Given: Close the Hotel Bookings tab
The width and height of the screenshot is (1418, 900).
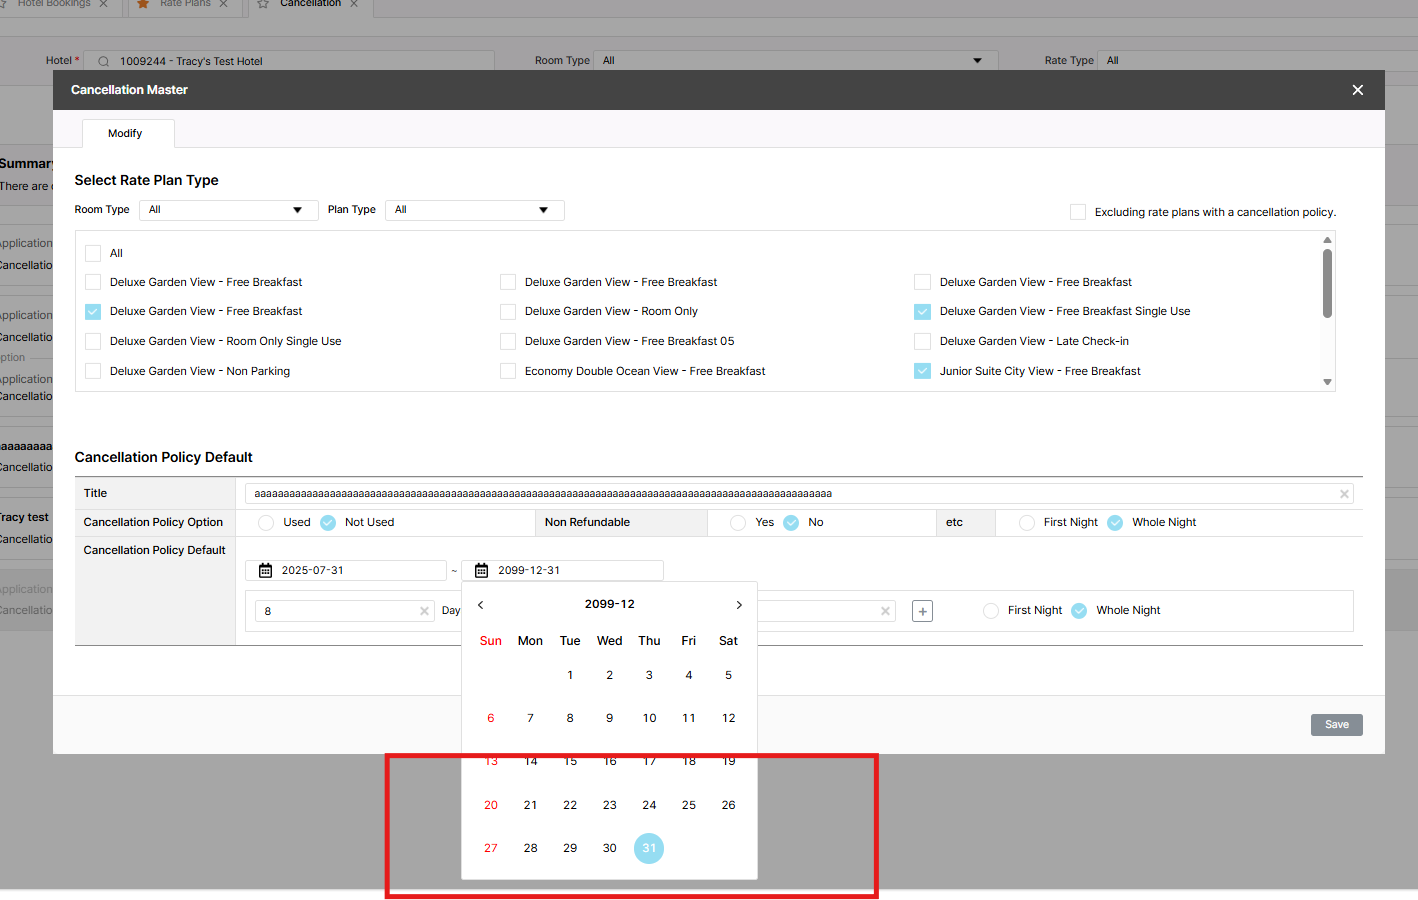Looking at the screenshot, I should pyautogui.click(x=103, y=4).
